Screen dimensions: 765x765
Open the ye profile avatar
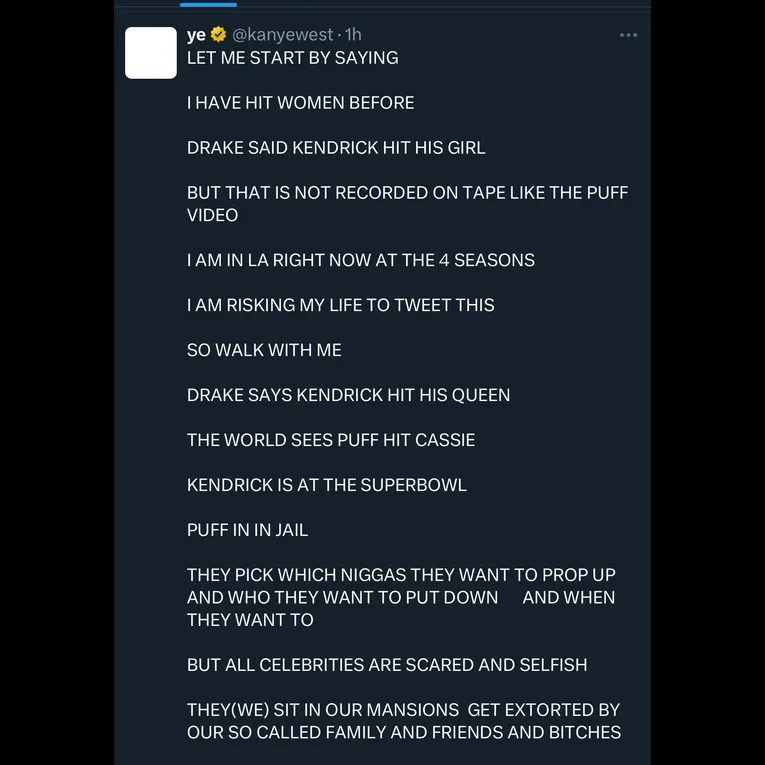click(151, 53)
